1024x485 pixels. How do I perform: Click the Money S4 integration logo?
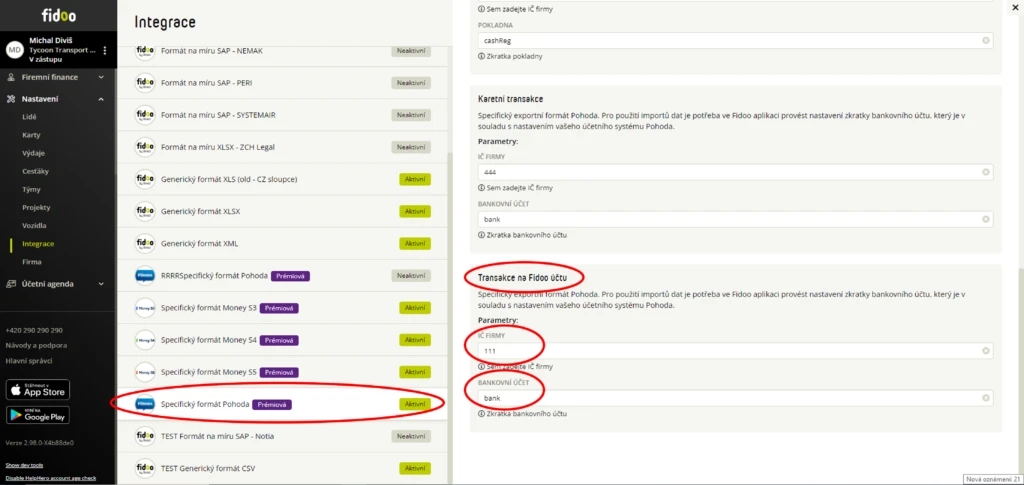[x=145, y=340]
